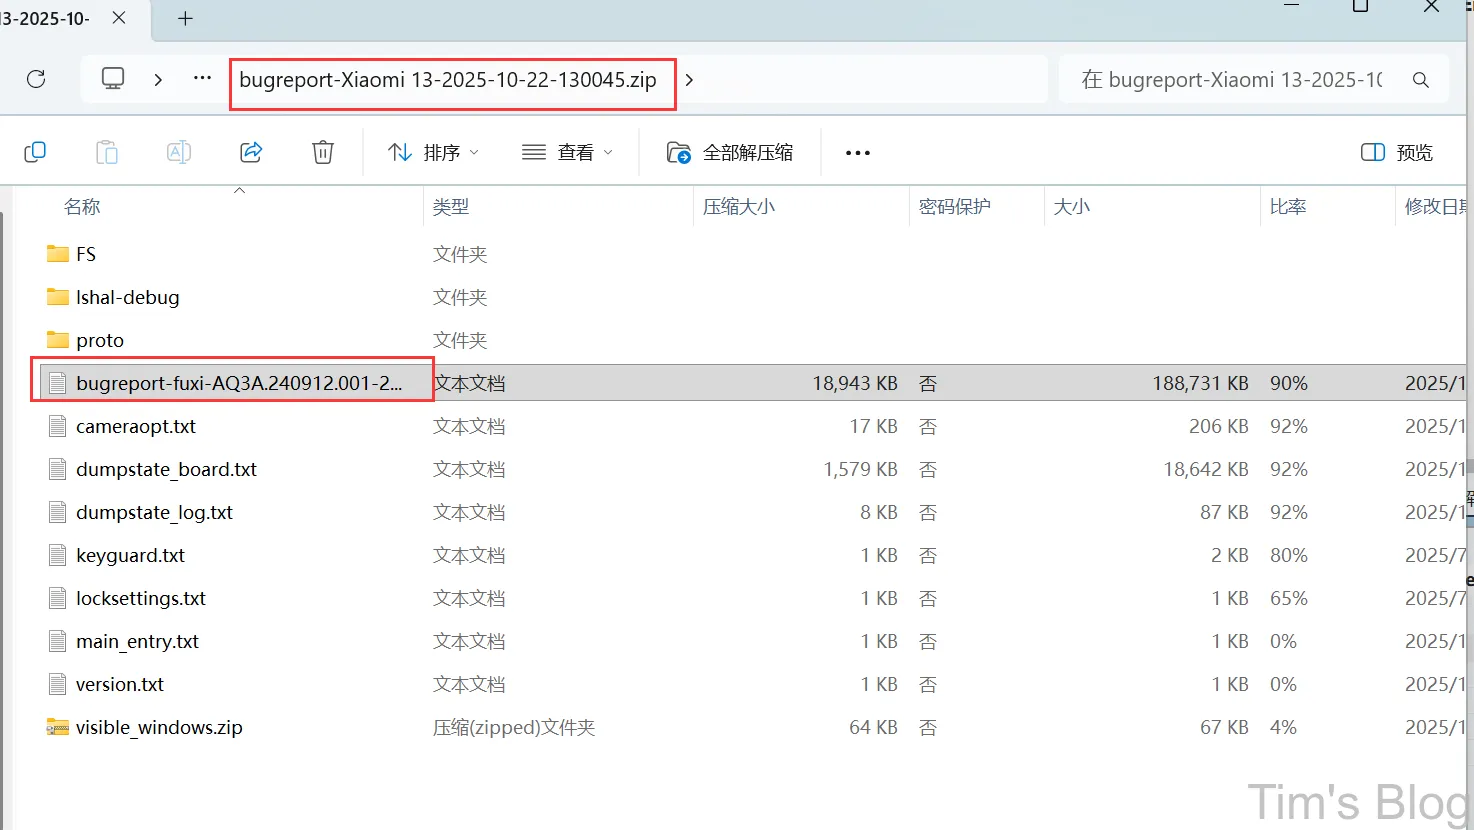This screenshot has width=1474, height=830.
Task: Open the Share icon
Action: point(250,151)
